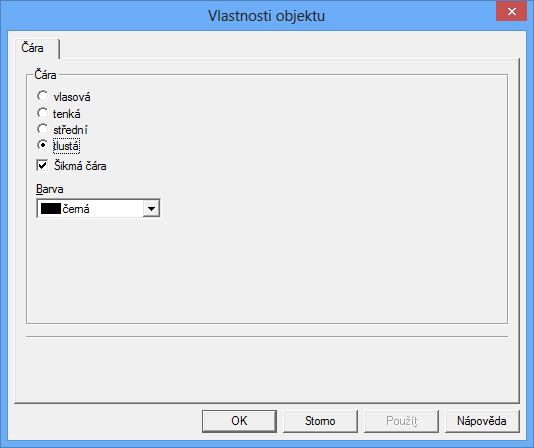Click the Vlastnosti objektu title bar
The image size is (534, 448).
click(267, 16)
